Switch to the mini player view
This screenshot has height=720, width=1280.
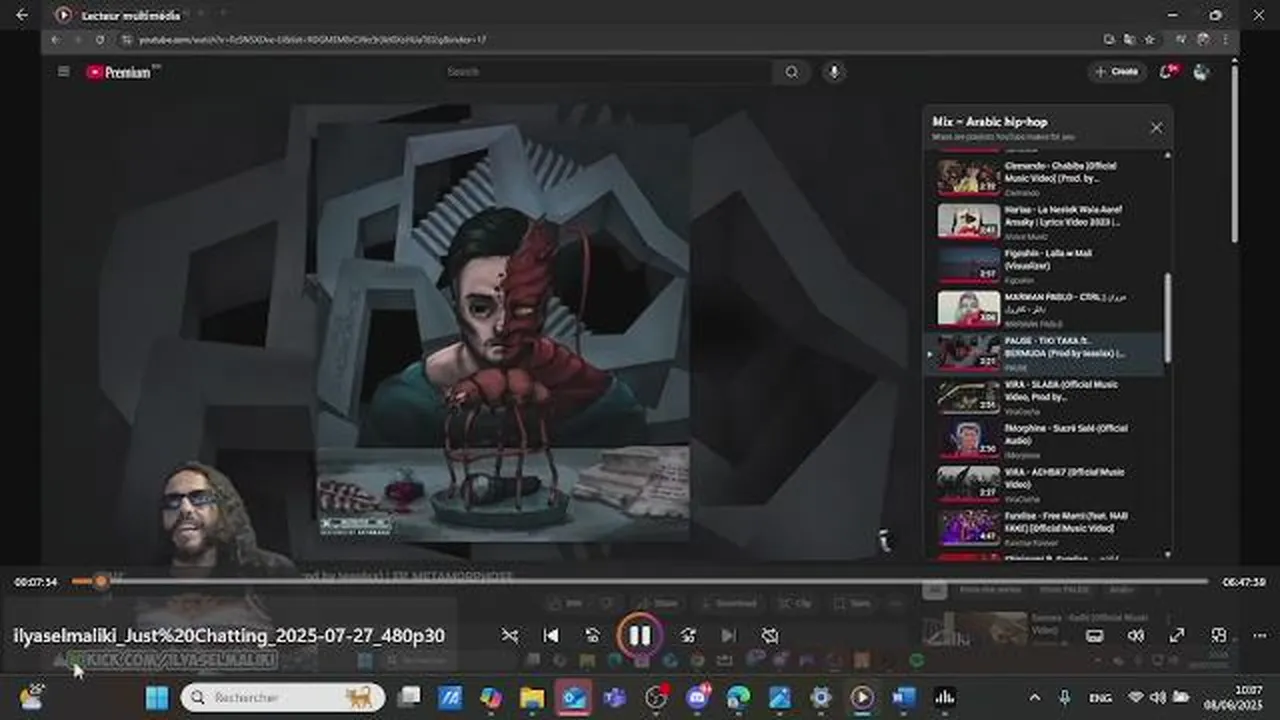pos(1218,635)
